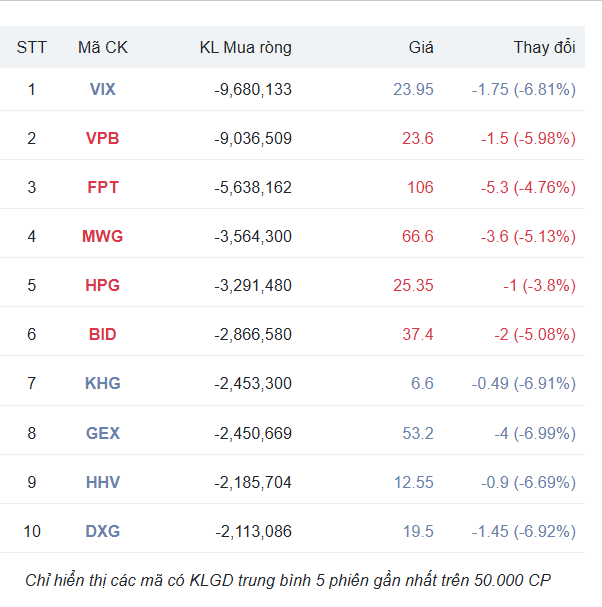Select net volume -2,866,580 for BID
602x607 pixels.
click(253, 335)
